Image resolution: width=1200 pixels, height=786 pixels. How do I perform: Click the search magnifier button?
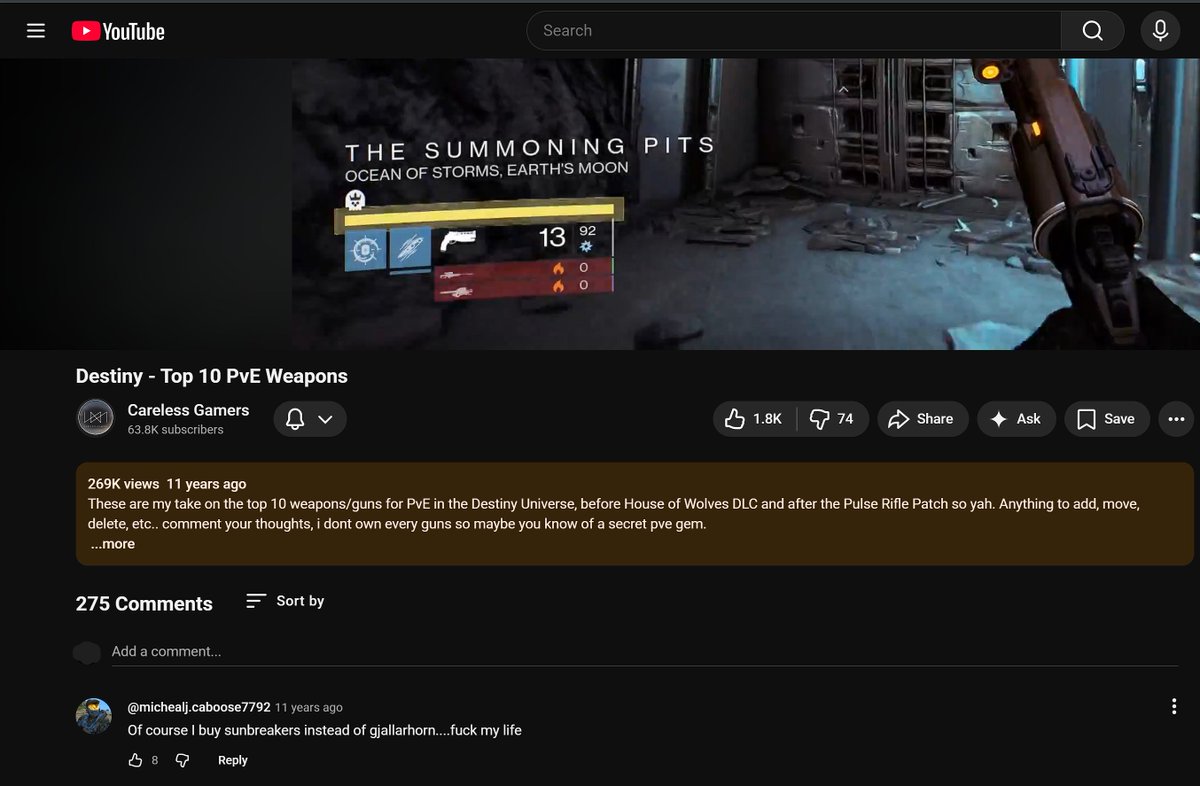click(1093, 31)
